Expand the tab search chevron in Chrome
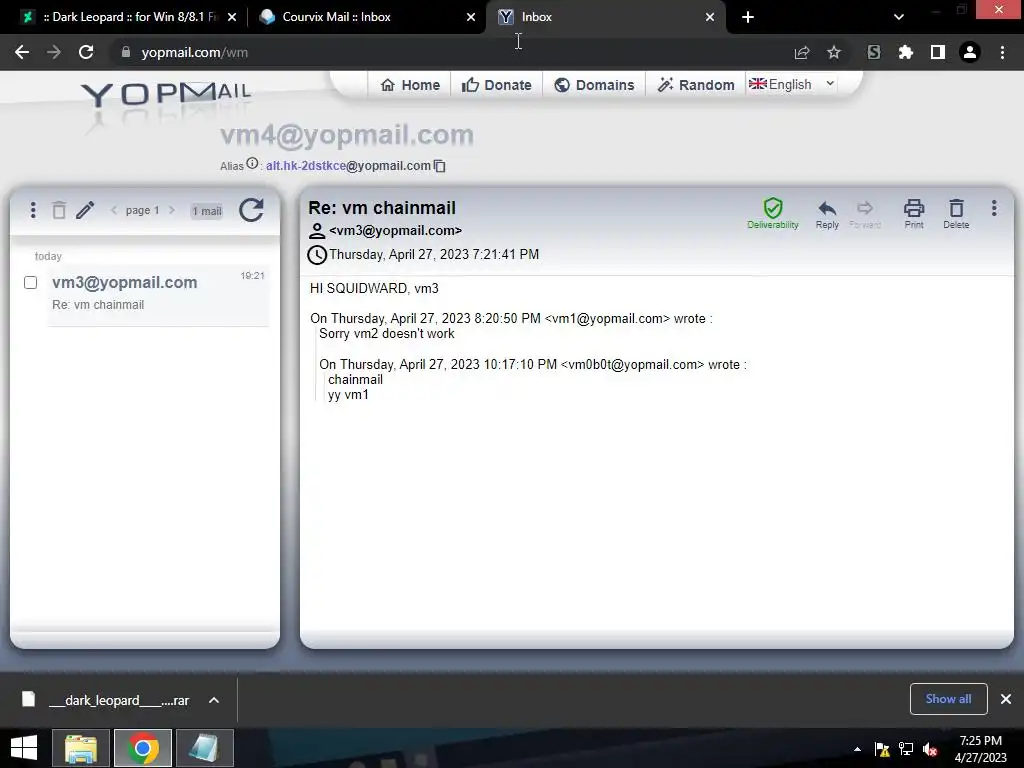The height and width of the screenshot is (768, 1024). [899, 17]
